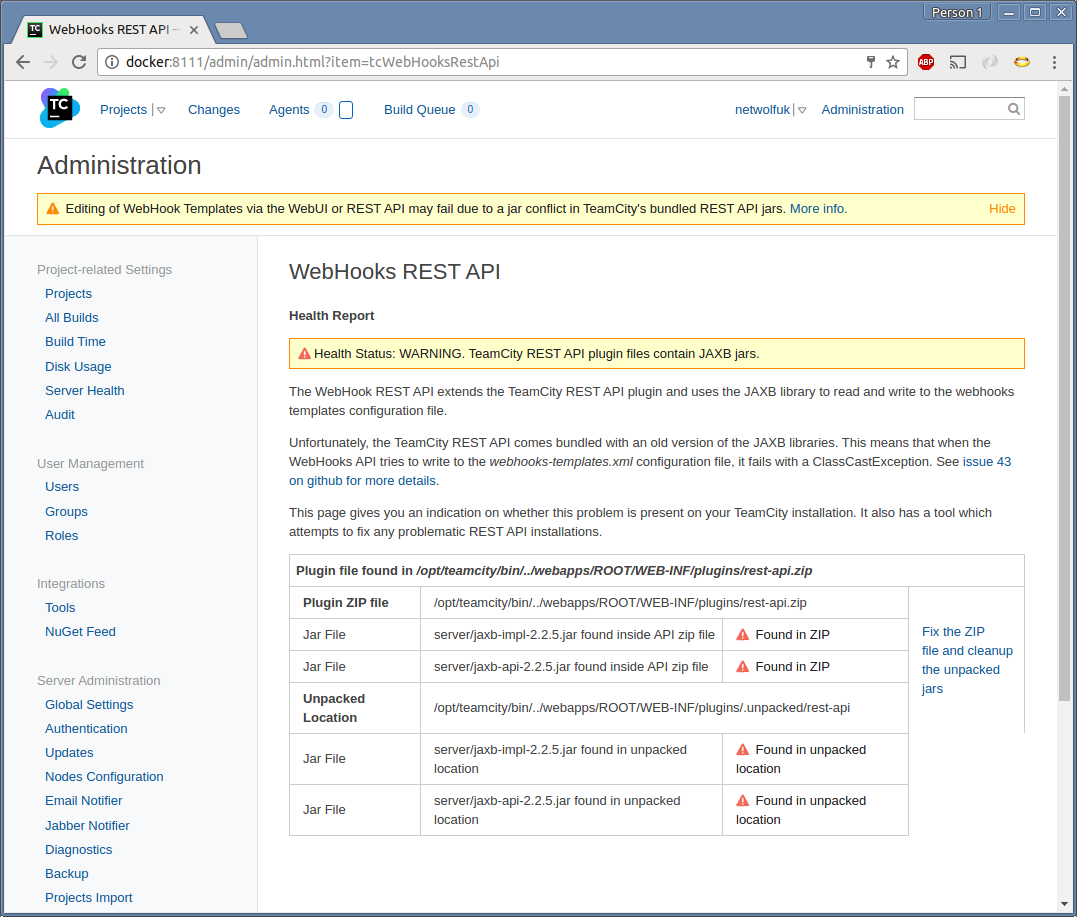Open the Build Queue page
The width and height of the screenshot is (1077, 917).
(419, 110)
